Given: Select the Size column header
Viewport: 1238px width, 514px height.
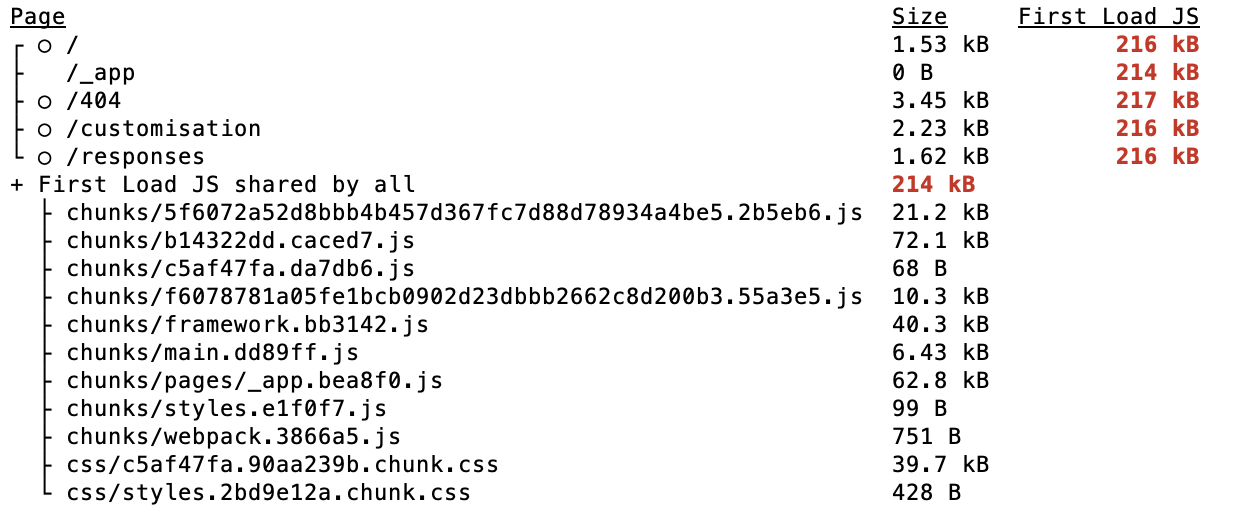Looking at the screenshot, I should tap(919, 17).
